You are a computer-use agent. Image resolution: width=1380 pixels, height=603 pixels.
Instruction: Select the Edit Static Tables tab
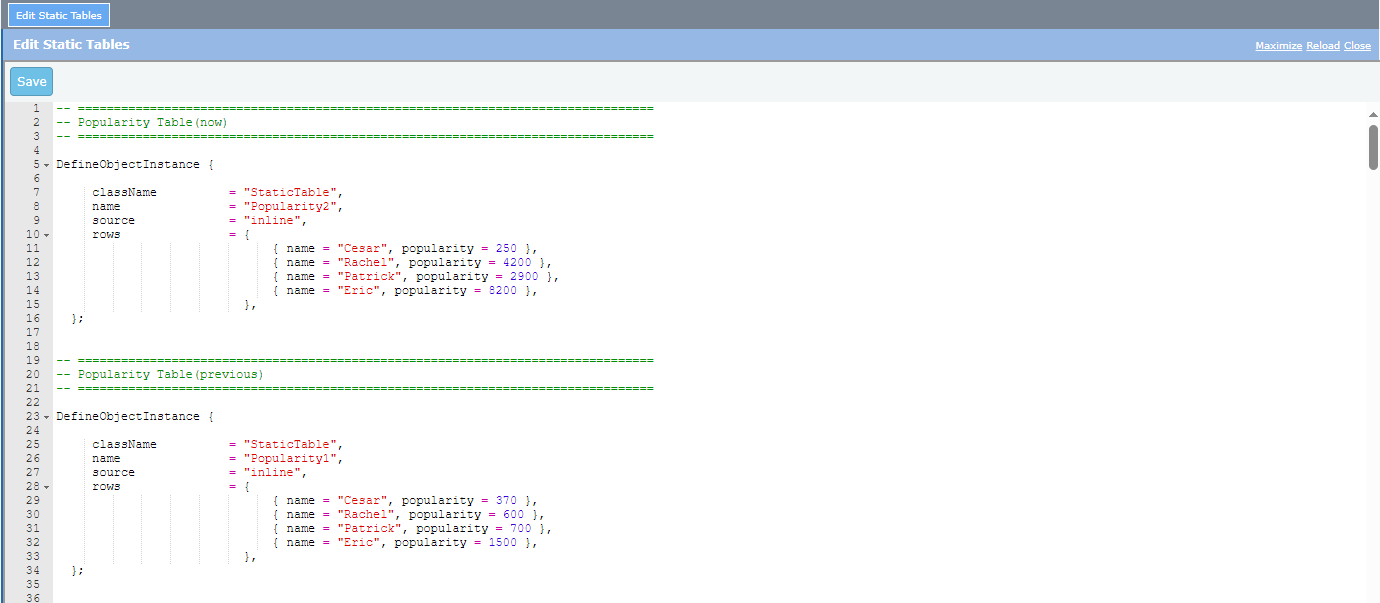tap(58, 15)
